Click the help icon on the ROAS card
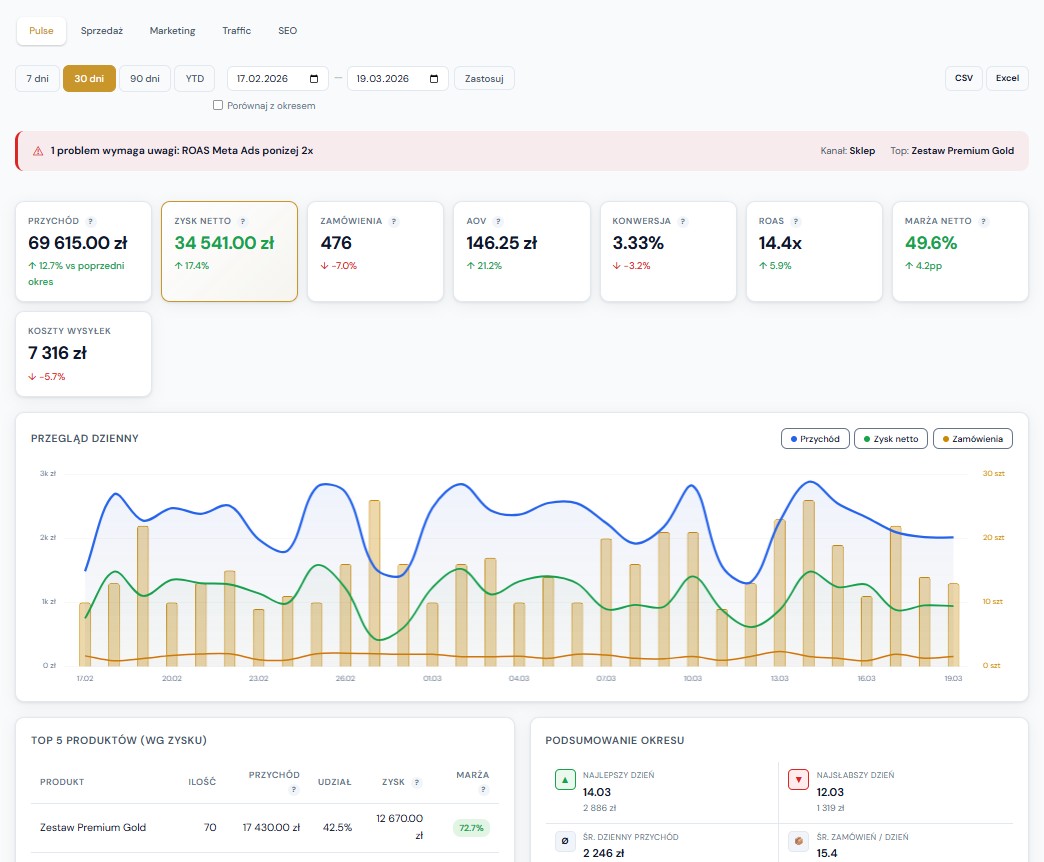This screenshot has width=1044, height=862. tap(795, 221)
